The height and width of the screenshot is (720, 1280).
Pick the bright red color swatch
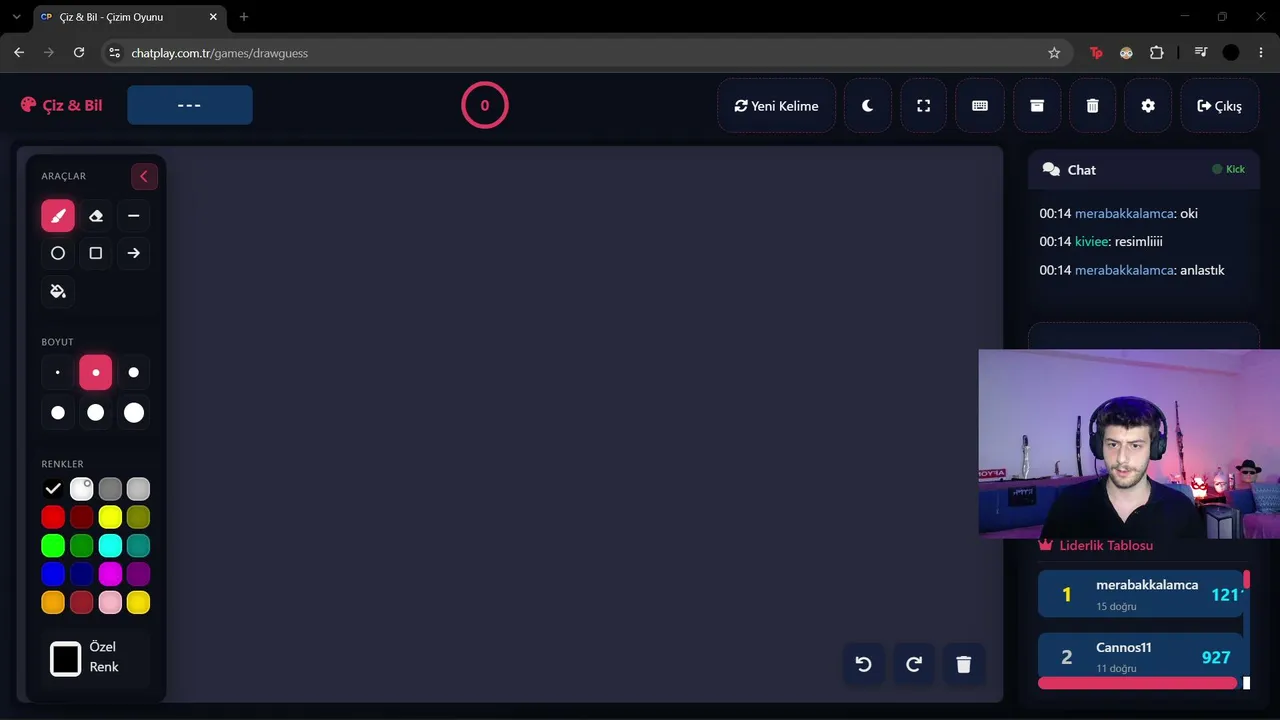[x=53, y=517]
